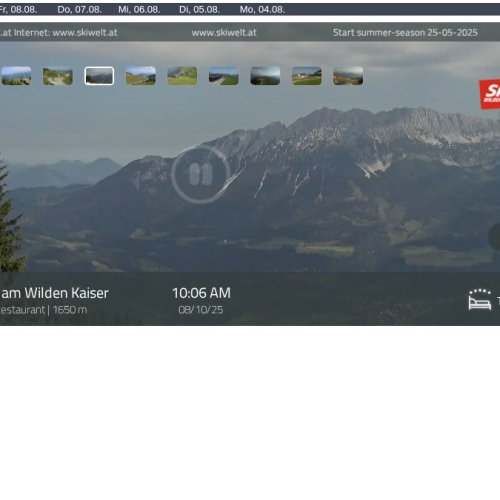The width and height of the screenshot is (500, 500).
Task: Click the 08/10/25 date text
Action: click(x=201, y=310)
